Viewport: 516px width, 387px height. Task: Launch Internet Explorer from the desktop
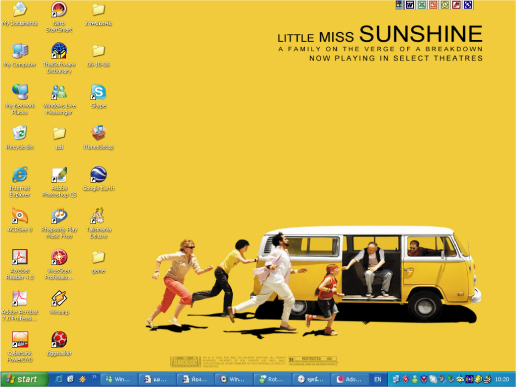(x=20, y=182)
